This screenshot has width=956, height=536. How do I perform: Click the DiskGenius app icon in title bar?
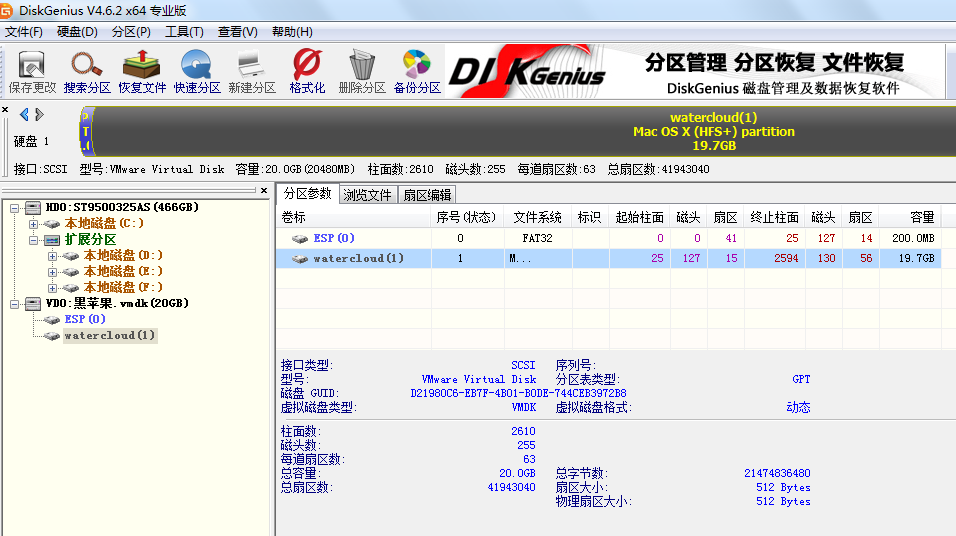click(6, 10)
